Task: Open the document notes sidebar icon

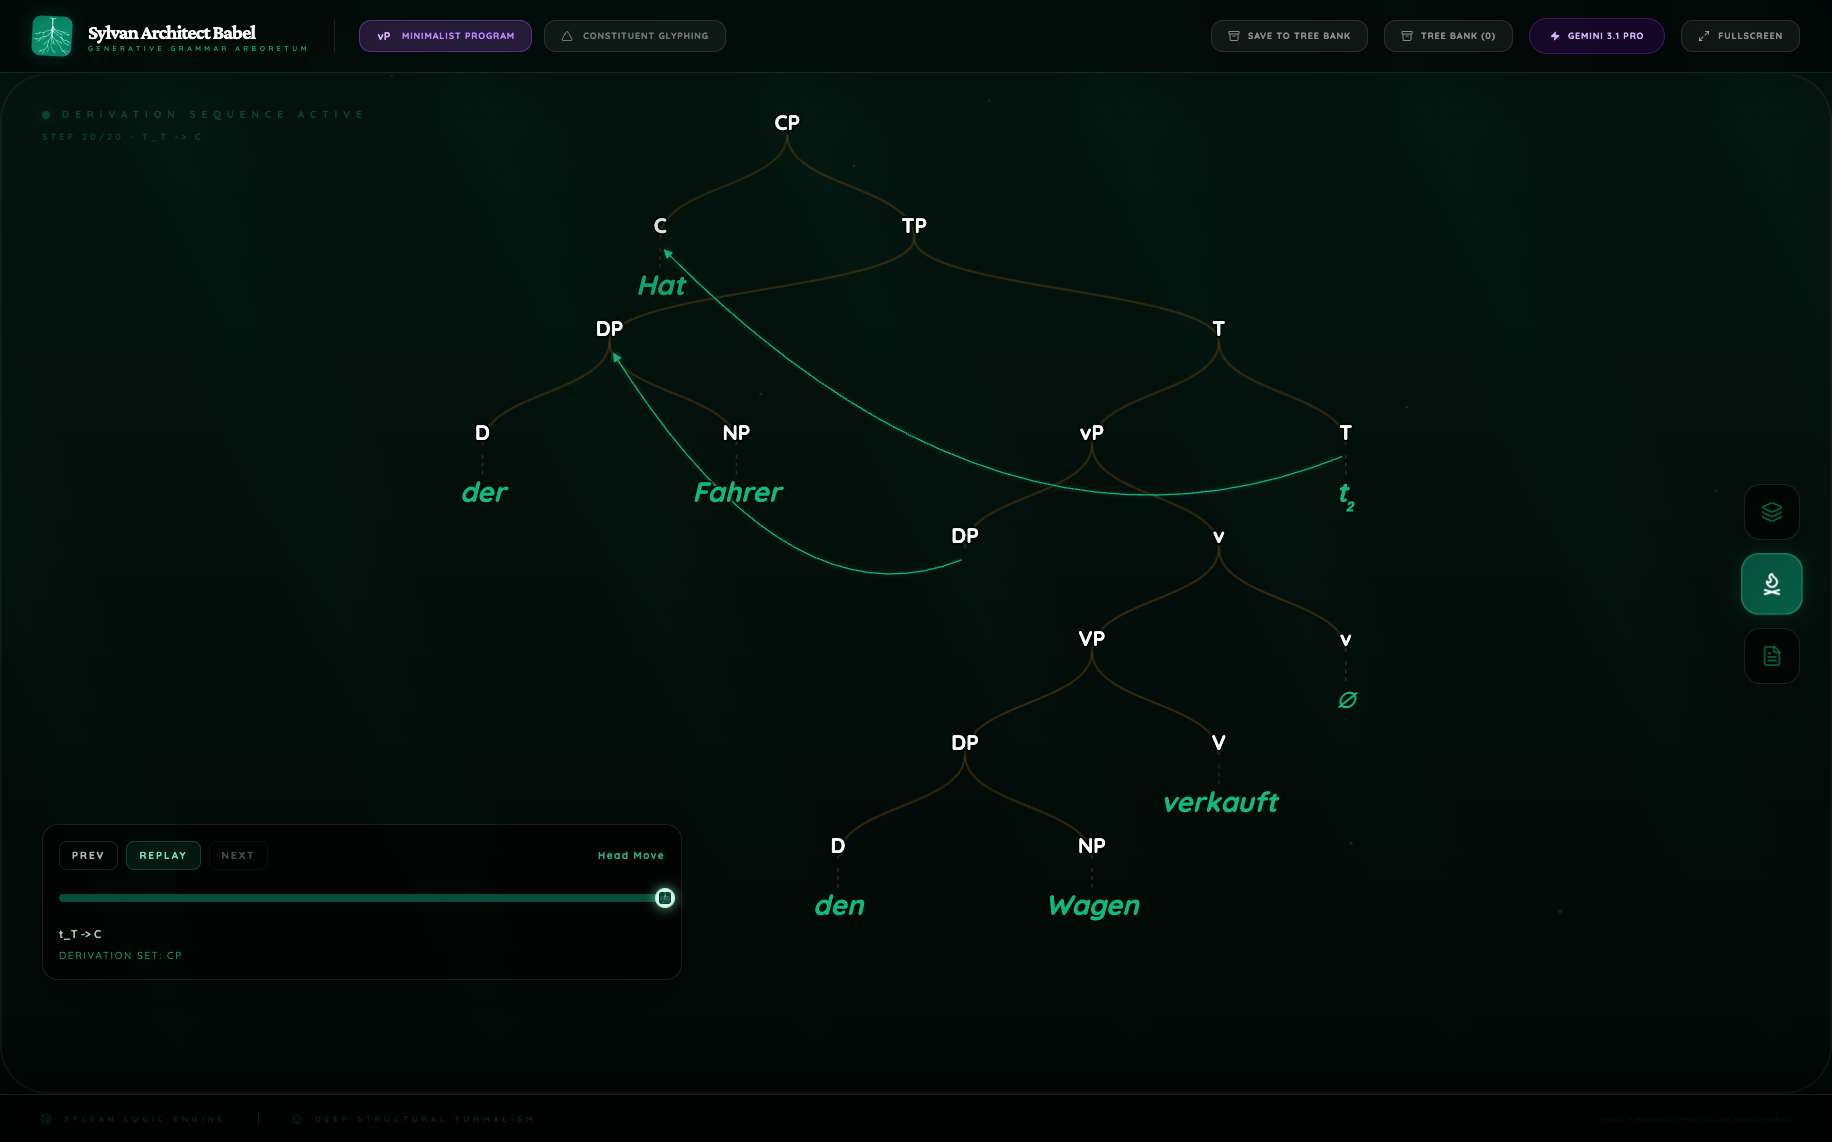Action: (1771, 656)
